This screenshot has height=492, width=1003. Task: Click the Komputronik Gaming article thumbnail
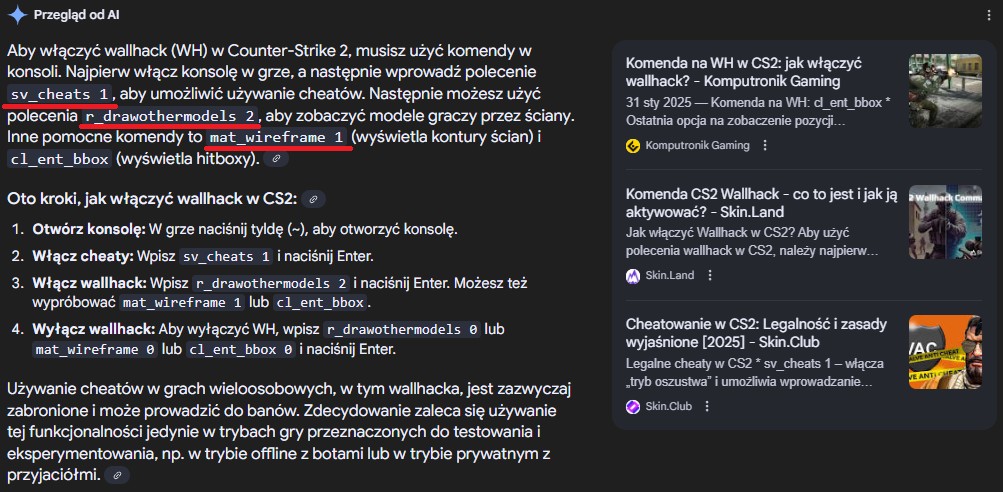pyautogui.click(x=945, y=90)
